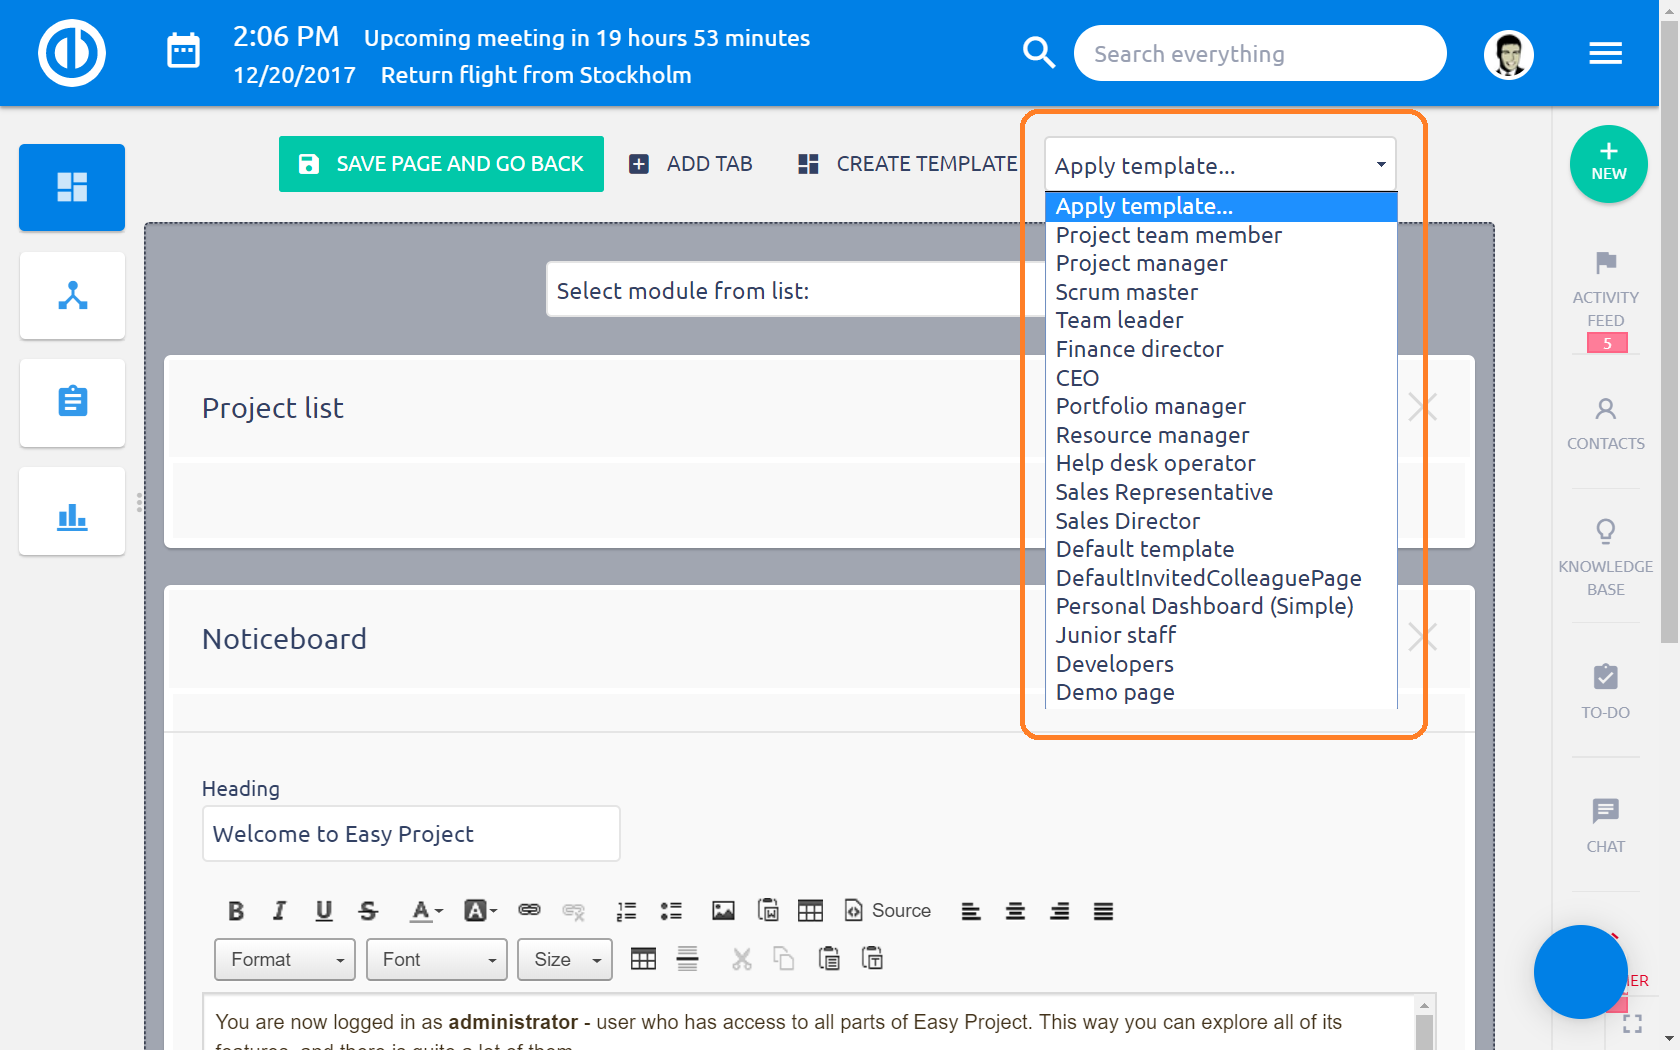Open the background color picker

click(480, 911)
